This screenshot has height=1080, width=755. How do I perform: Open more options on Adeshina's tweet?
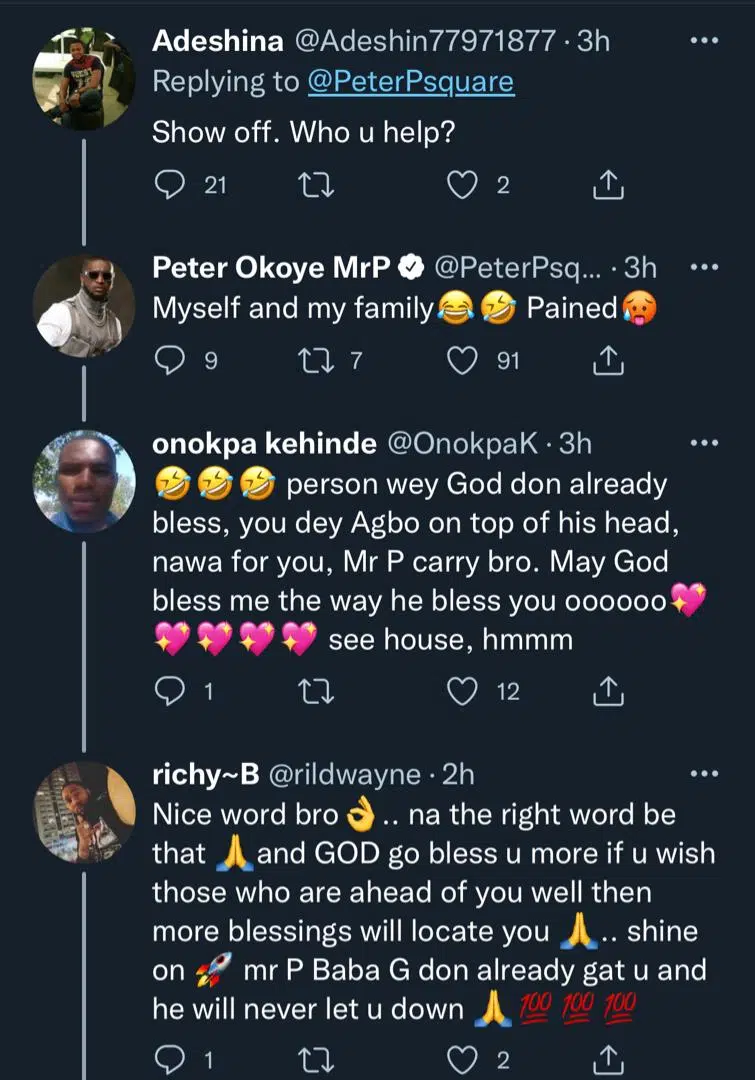point(705,42)
